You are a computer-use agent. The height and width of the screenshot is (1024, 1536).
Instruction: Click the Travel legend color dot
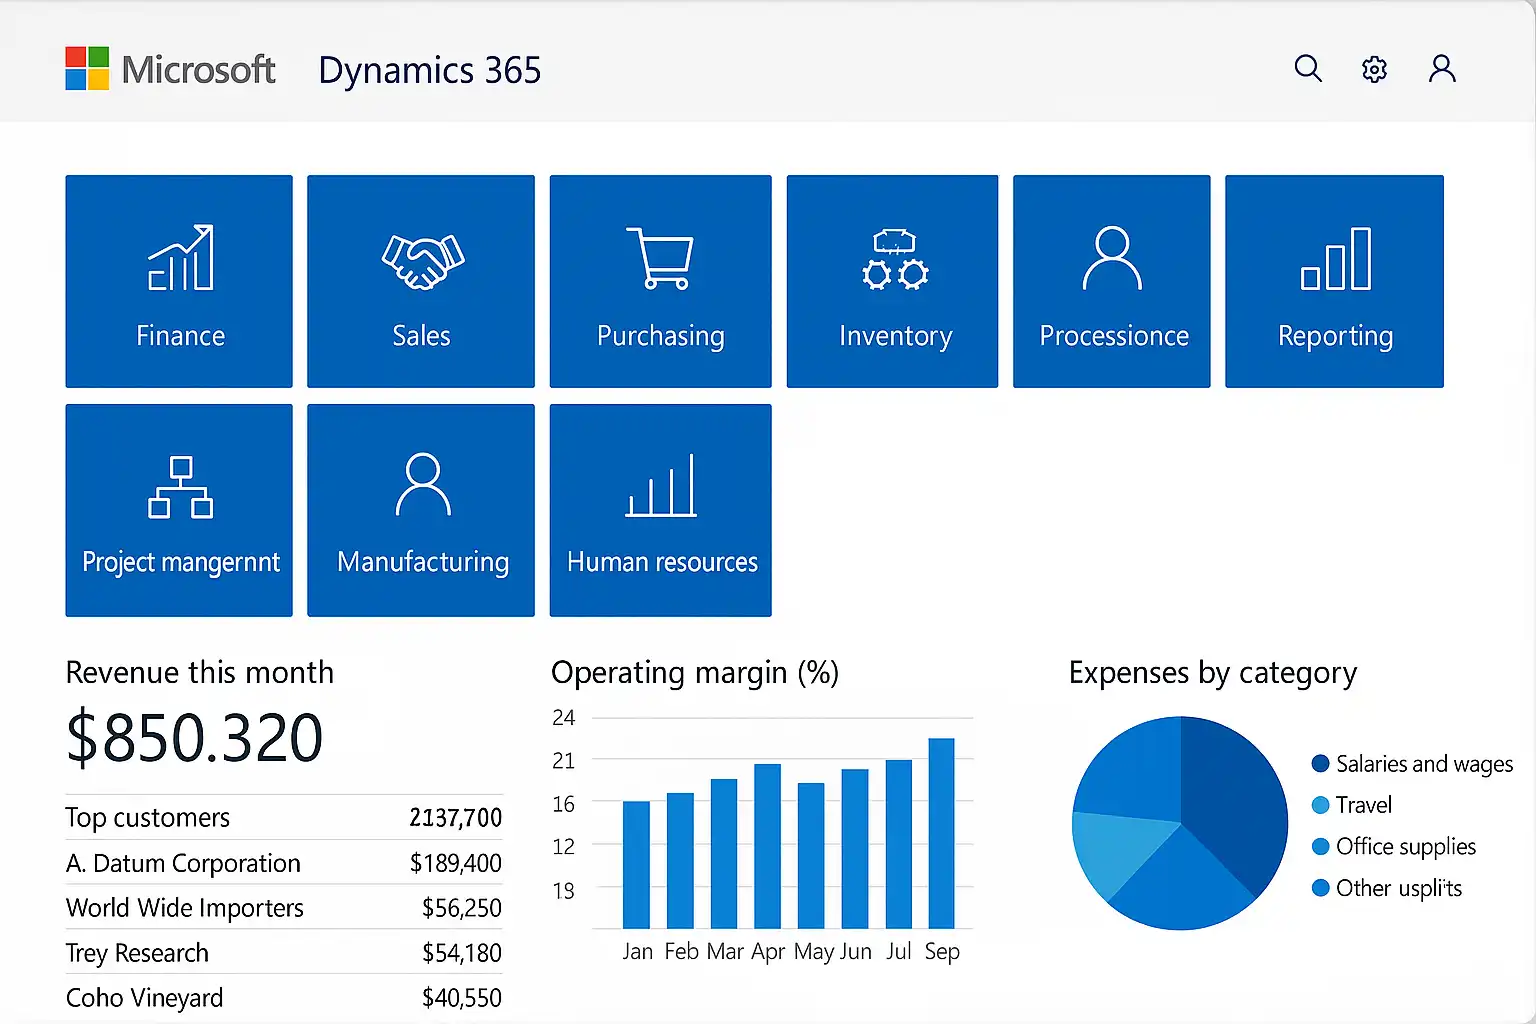(1320, 805)
